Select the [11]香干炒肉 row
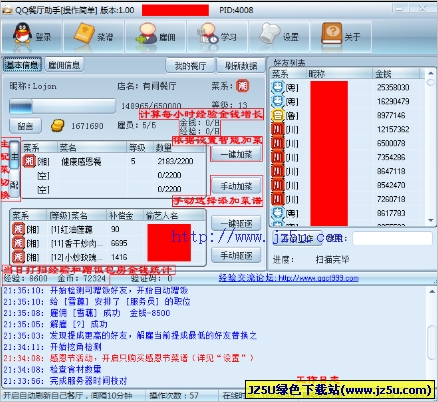 pyautogui.click(x=108, y=243)
